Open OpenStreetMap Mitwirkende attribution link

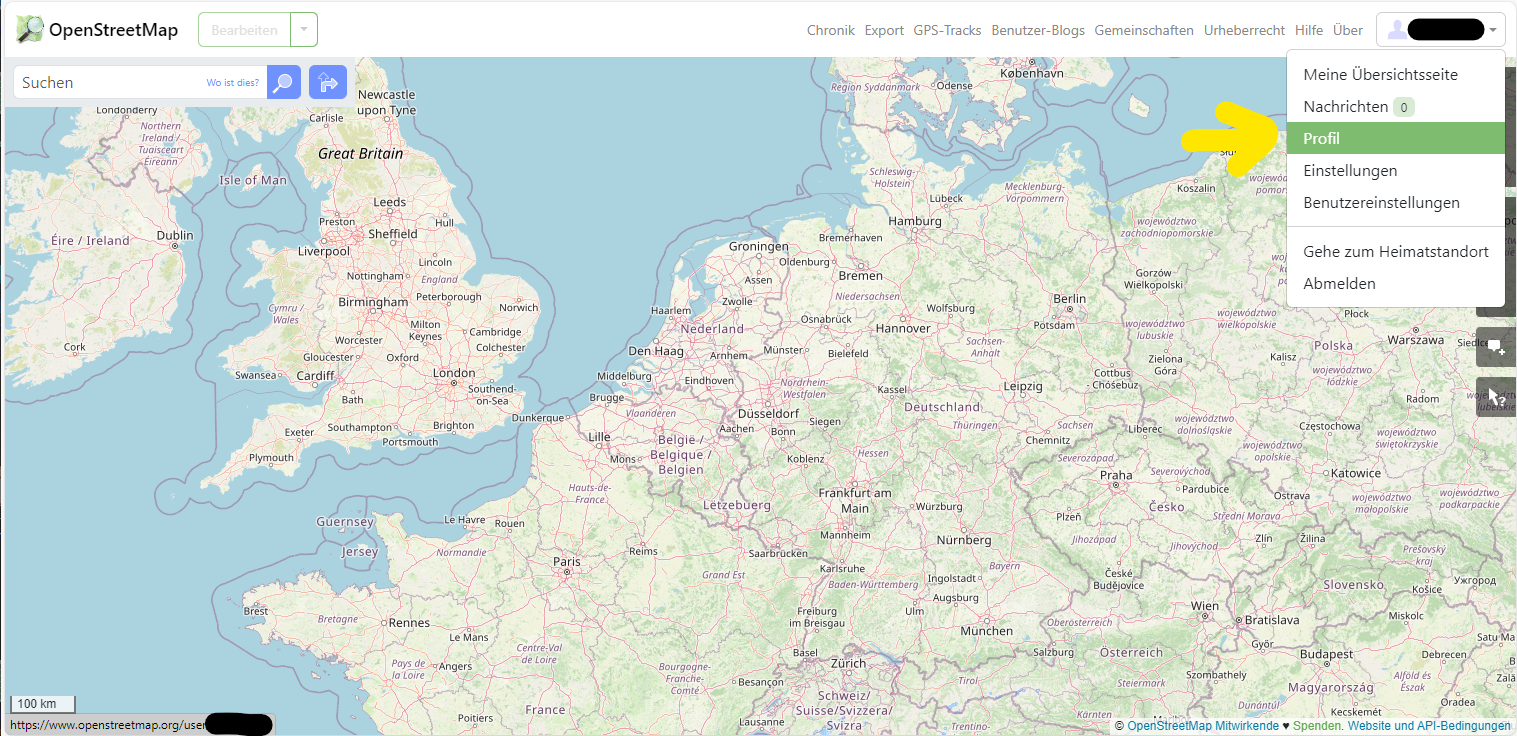tap(1202, 726)
